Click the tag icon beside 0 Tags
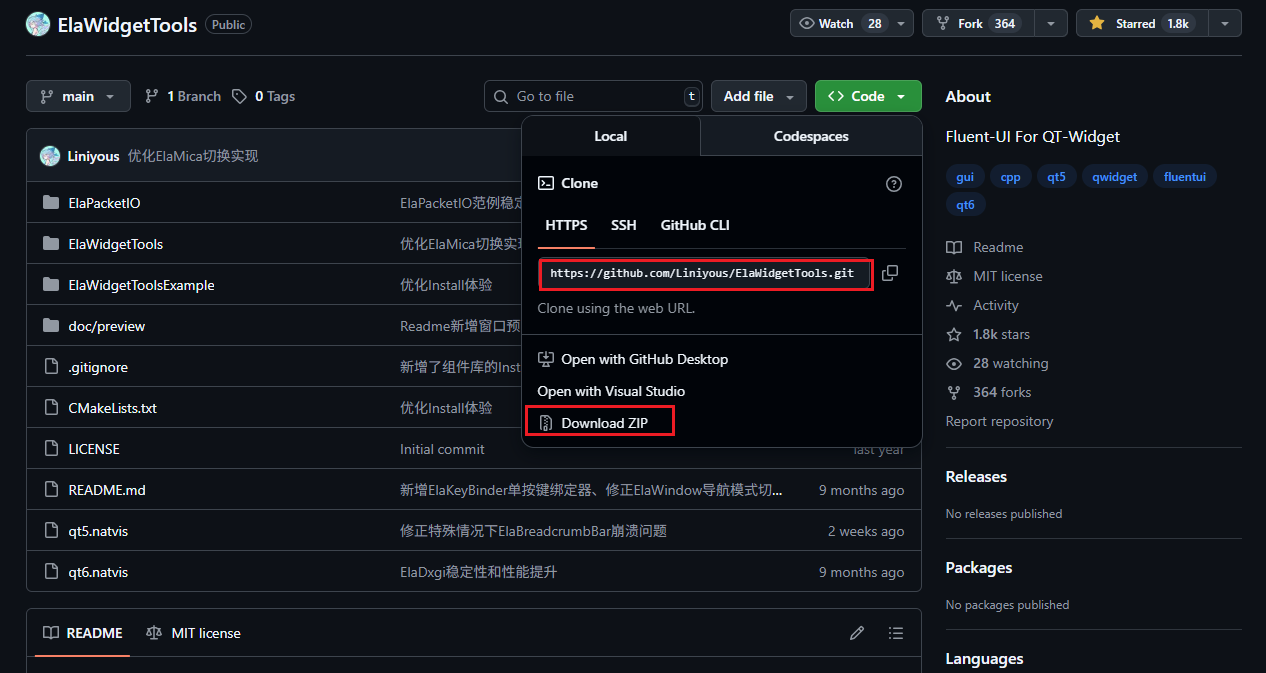 (x=239, y=96)
